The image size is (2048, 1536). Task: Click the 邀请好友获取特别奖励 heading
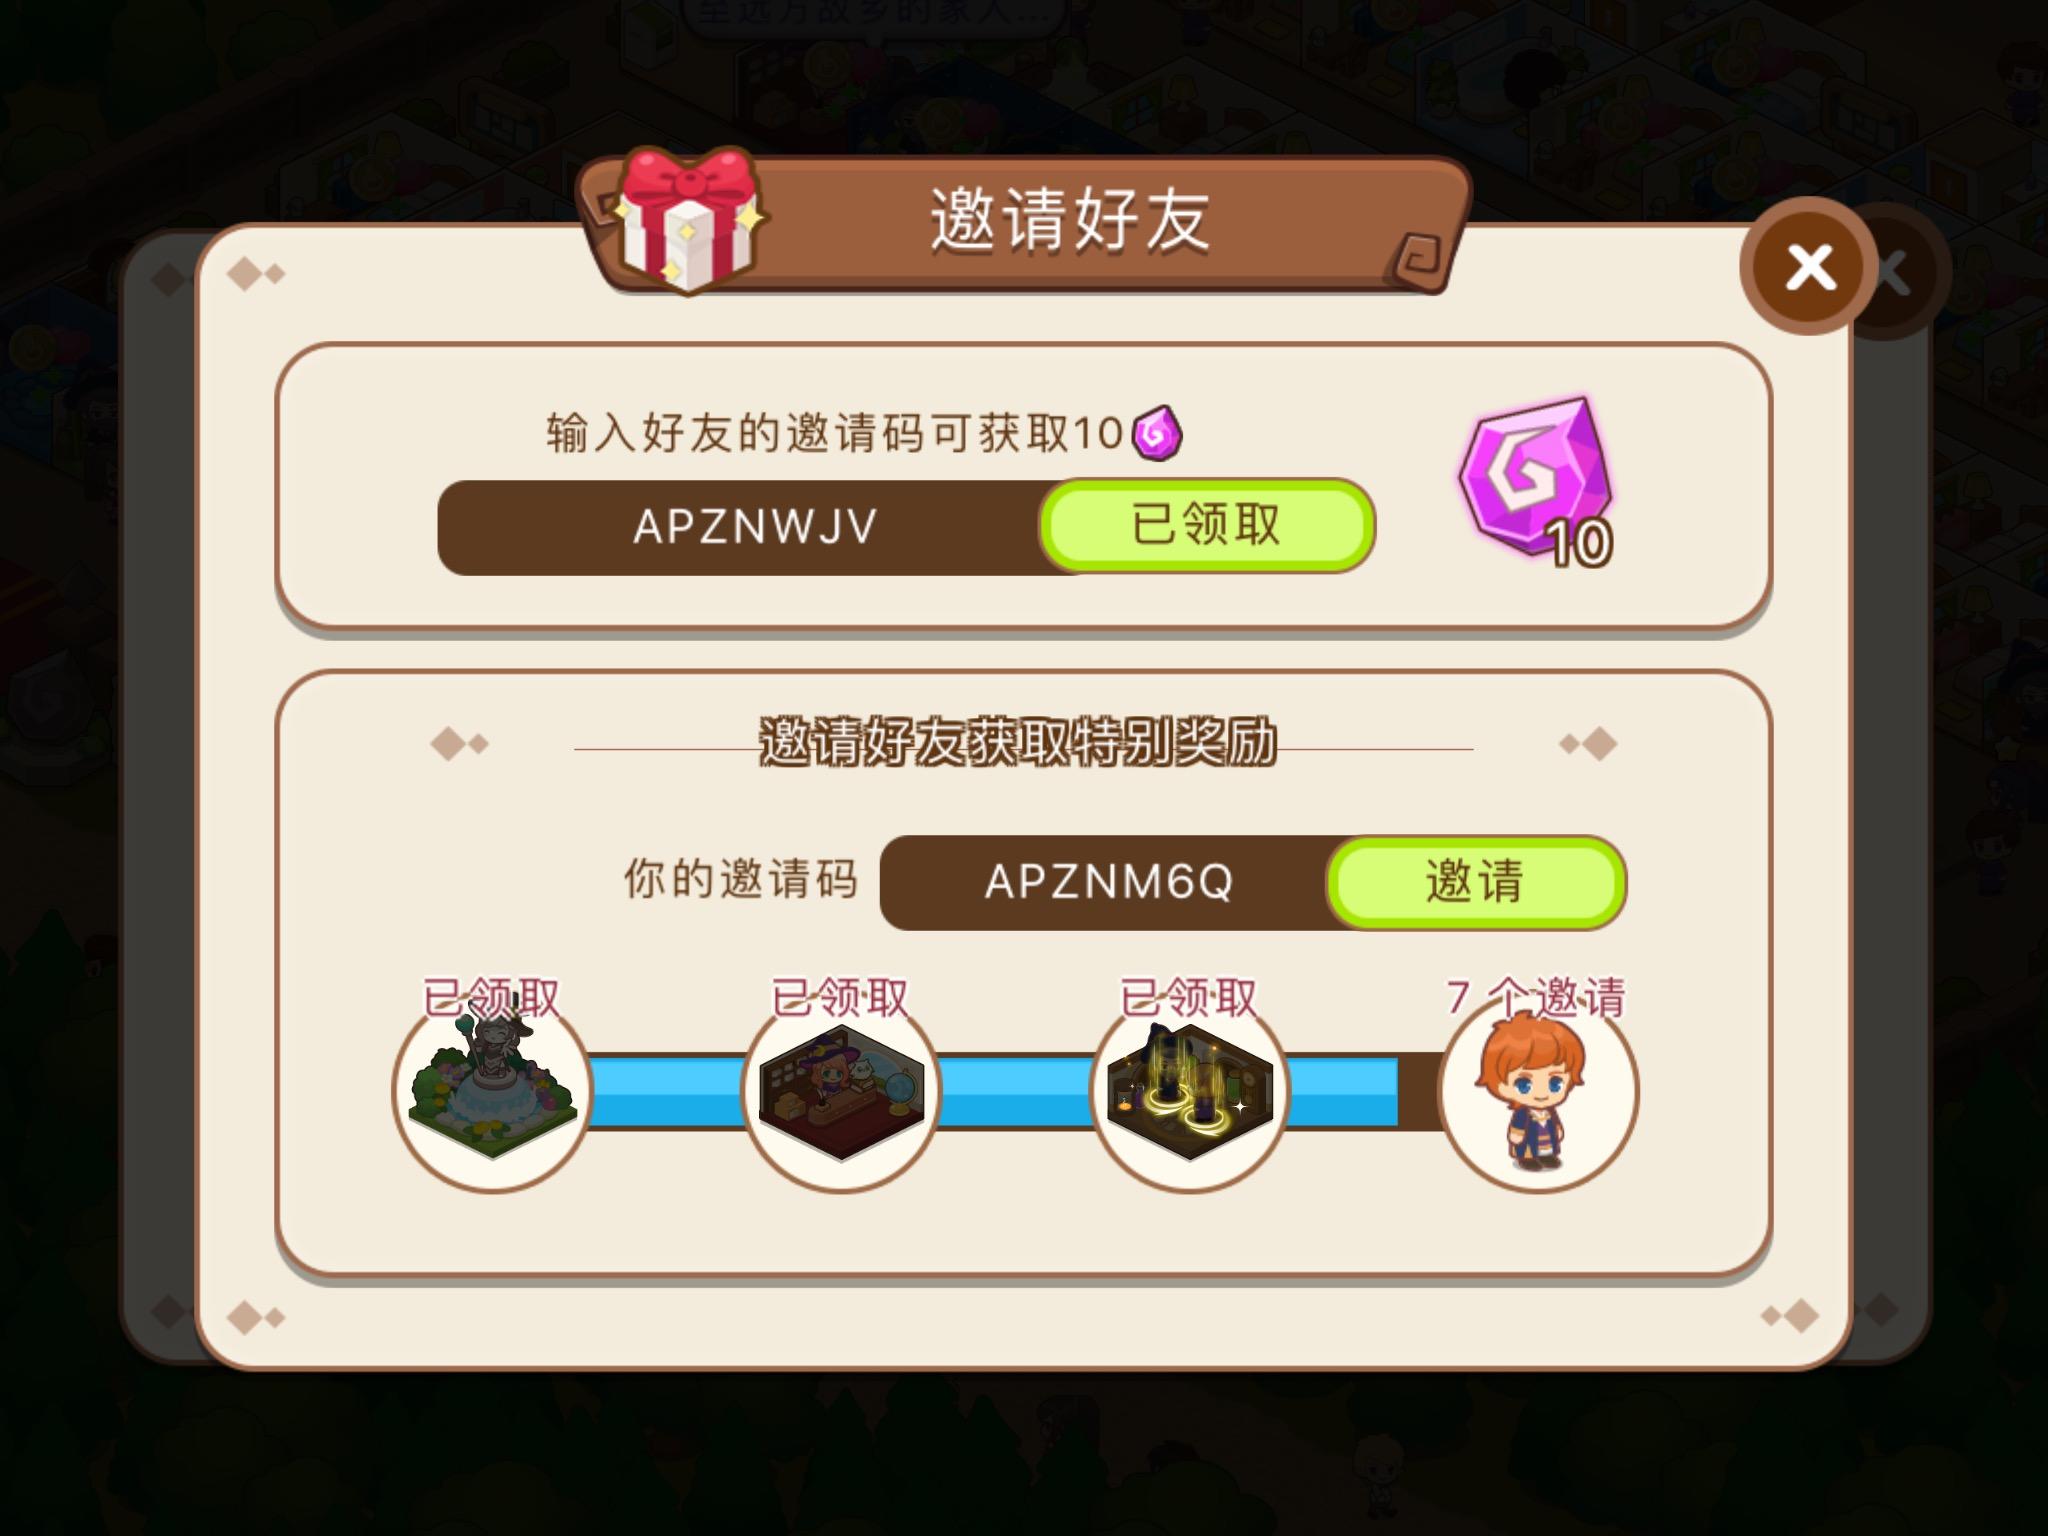pos(1018,743)
